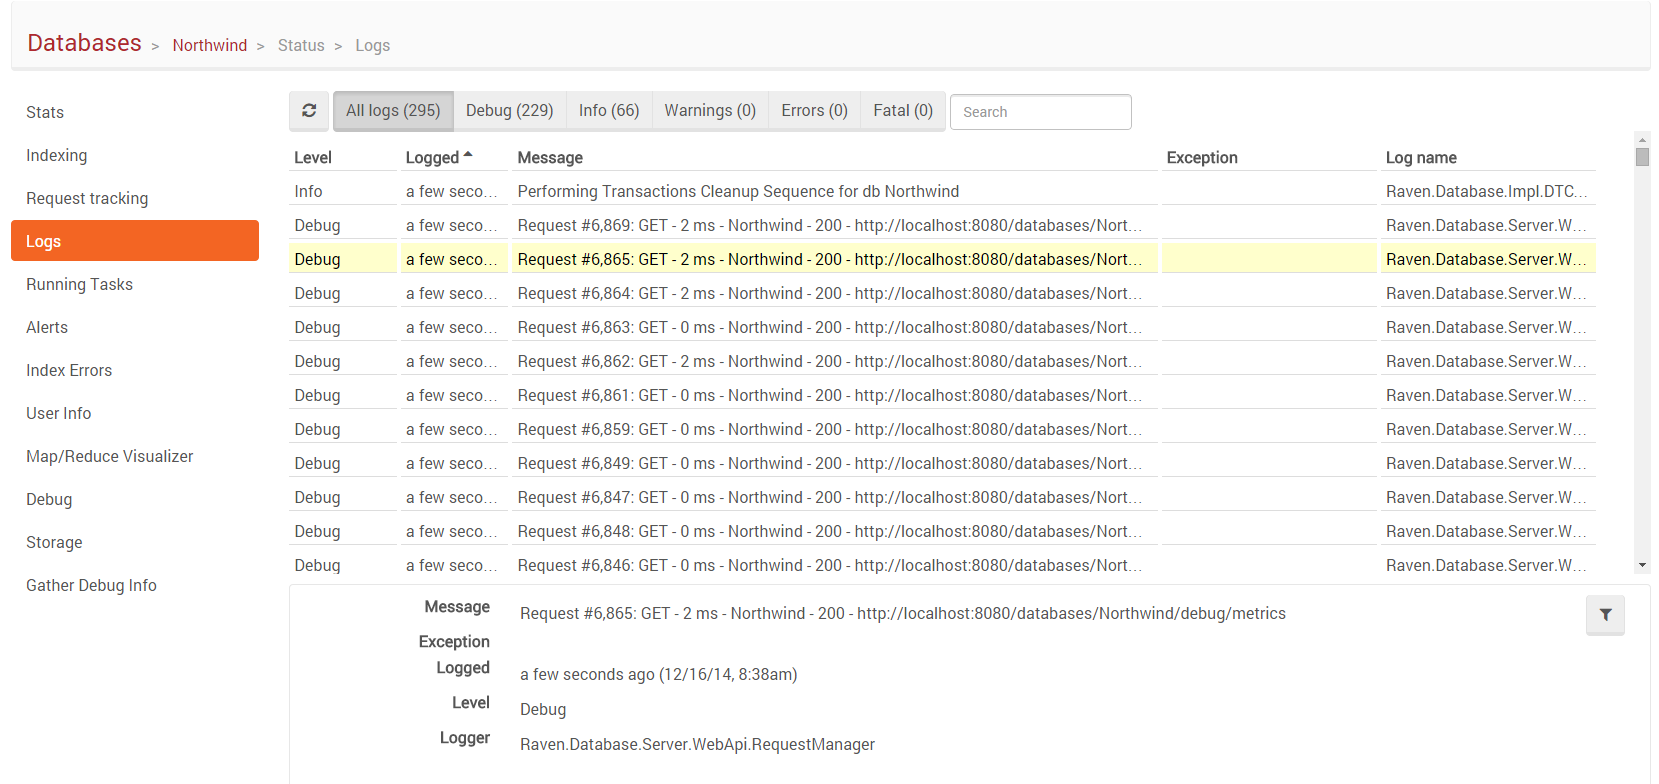This screenshot has height=784, width=1659.
Task: Click the Info level cell in first row
Action: [x=343, y=191]
